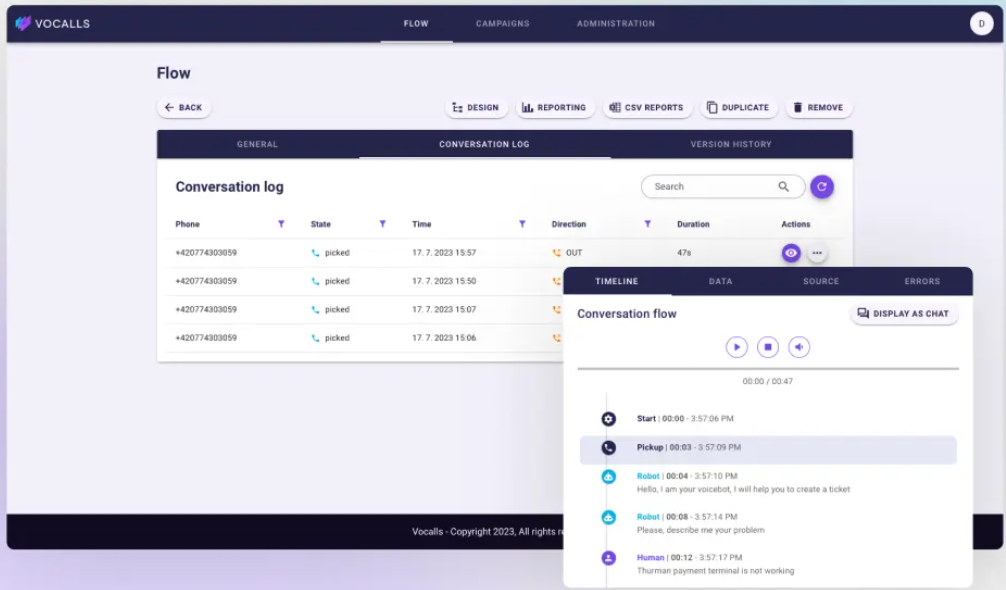Switch to the Version History tab
1006x590 pixels.
(730, 144)
